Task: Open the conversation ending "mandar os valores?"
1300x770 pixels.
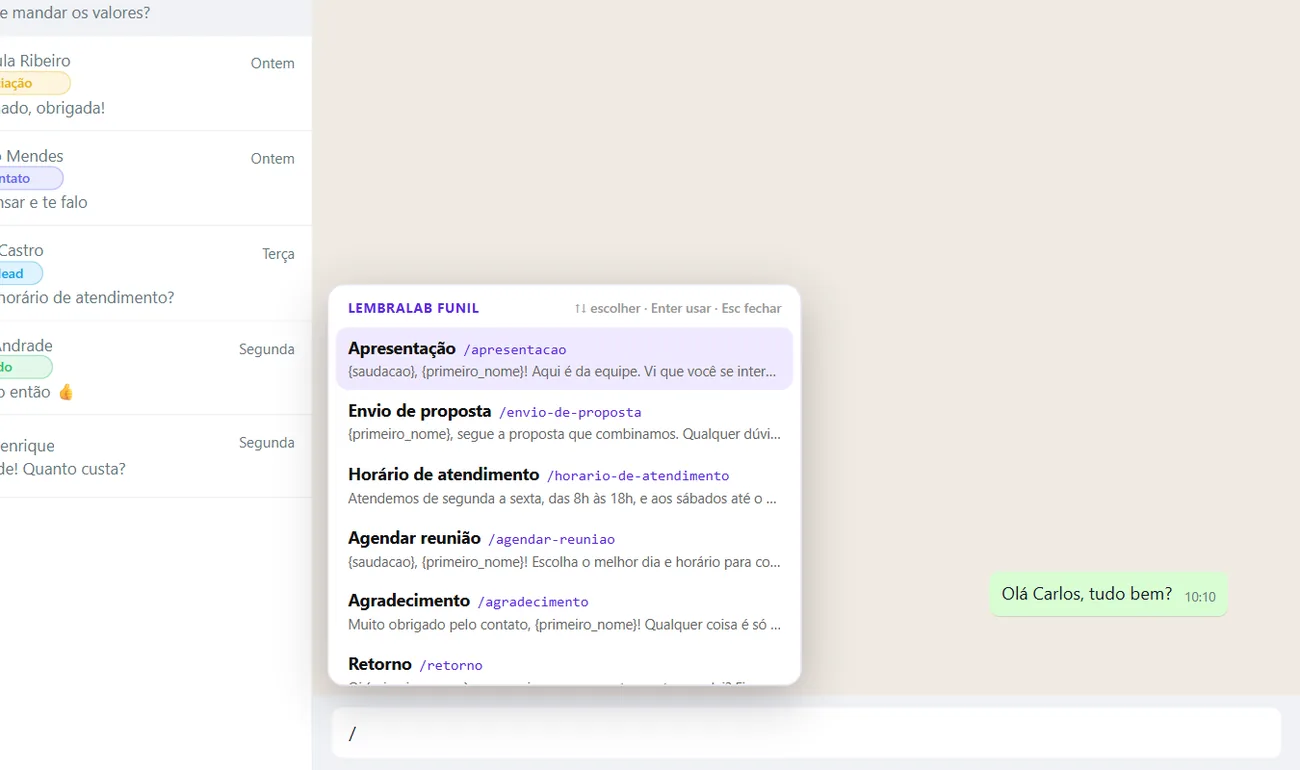Action: click(x=155, y=17)
